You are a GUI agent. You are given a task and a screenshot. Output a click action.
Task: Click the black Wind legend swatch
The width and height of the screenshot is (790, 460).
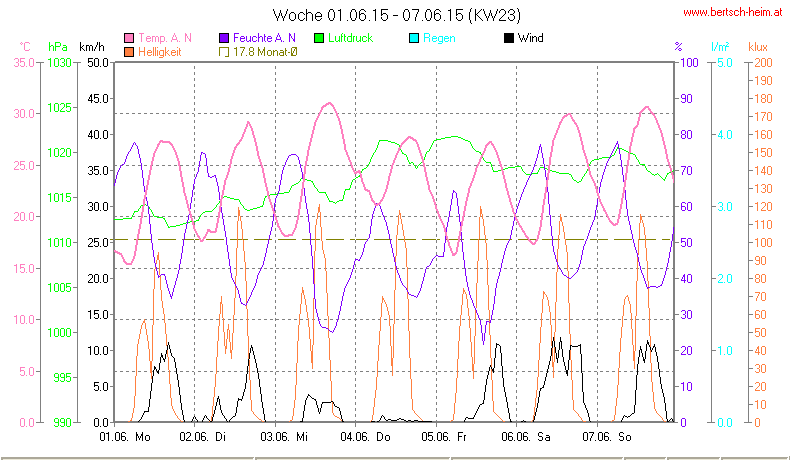point(508,38)
